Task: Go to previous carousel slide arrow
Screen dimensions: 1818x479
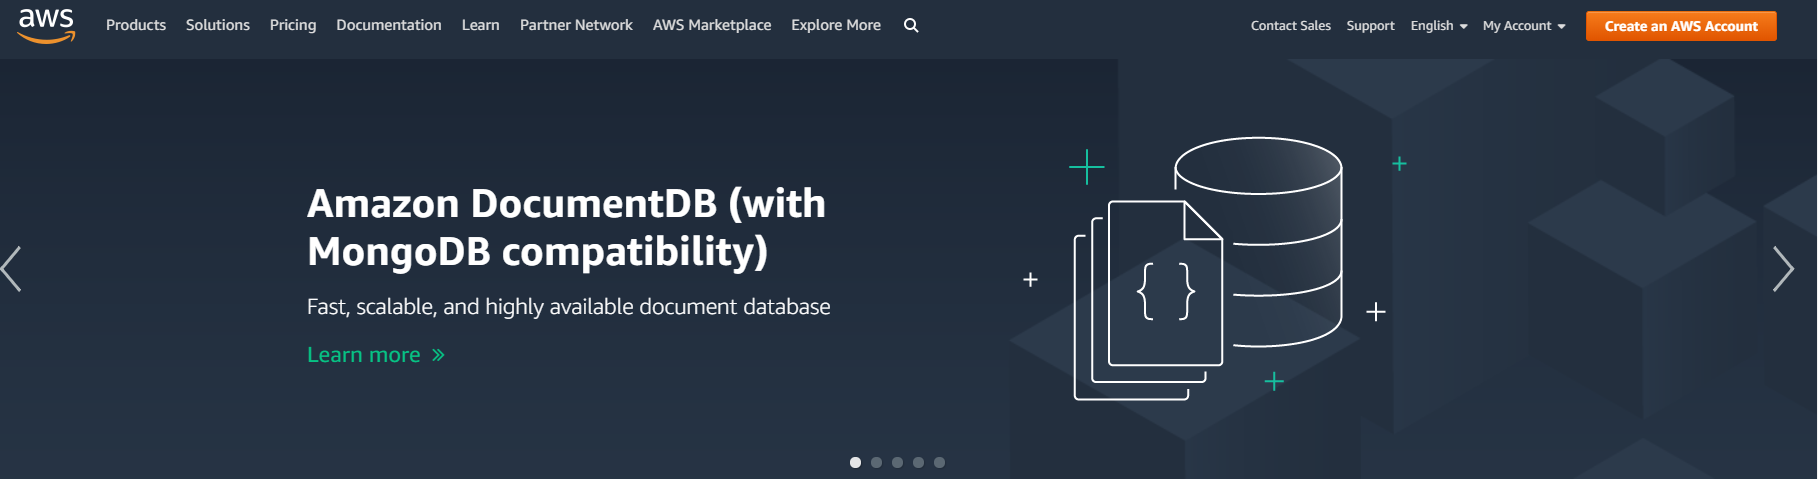Action: (11, 269)
